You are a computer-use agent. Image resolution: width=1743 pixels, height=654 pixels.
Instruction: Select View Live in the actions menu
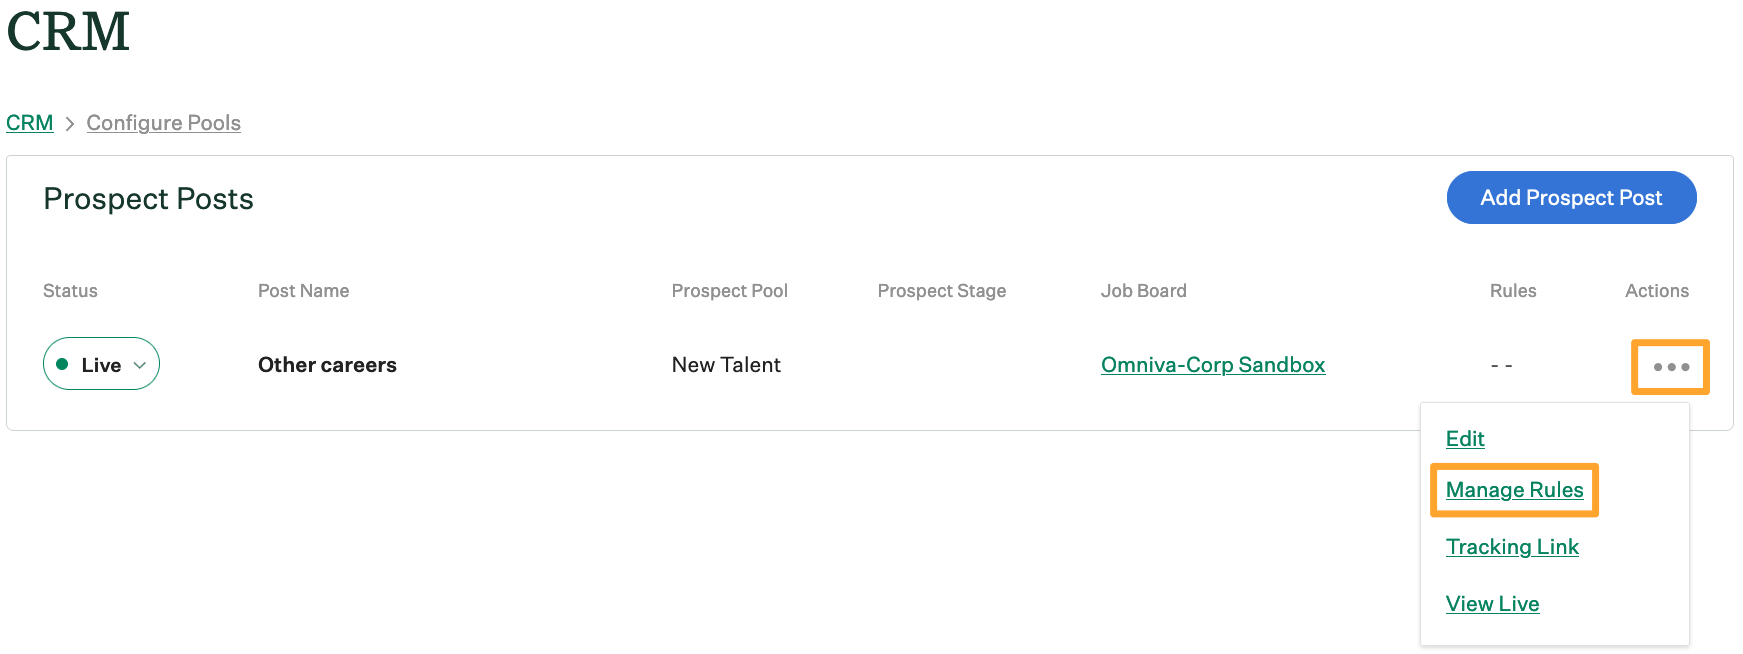coord(1491,604)
